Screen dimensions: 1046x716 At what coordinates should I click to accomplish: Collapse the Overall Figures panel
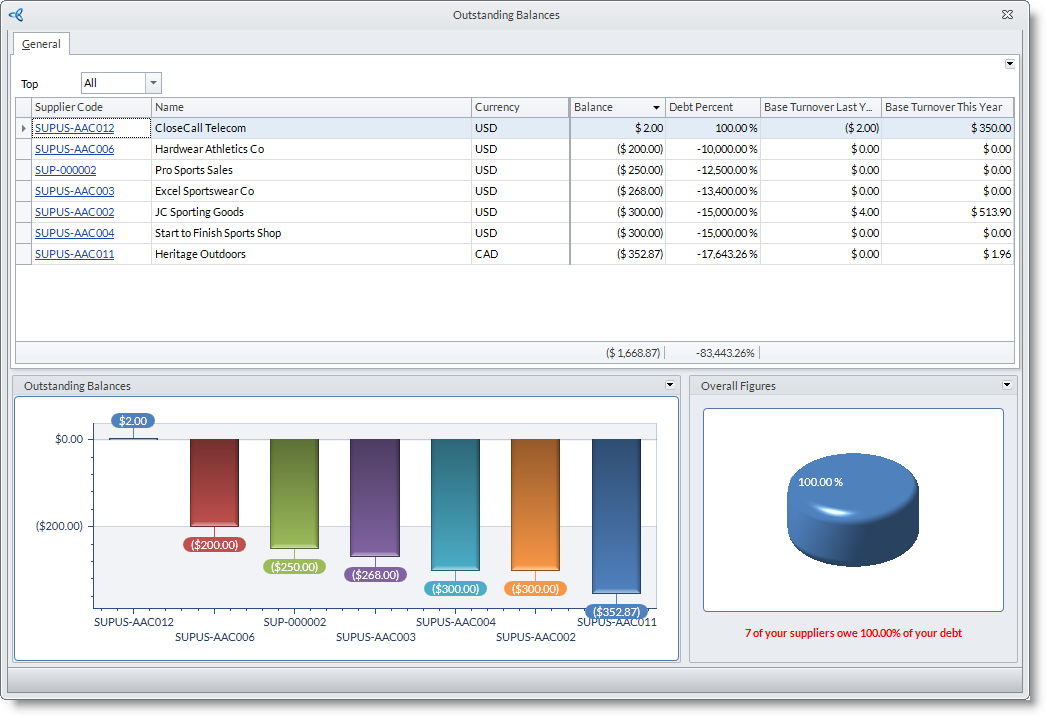(1007, 385)
